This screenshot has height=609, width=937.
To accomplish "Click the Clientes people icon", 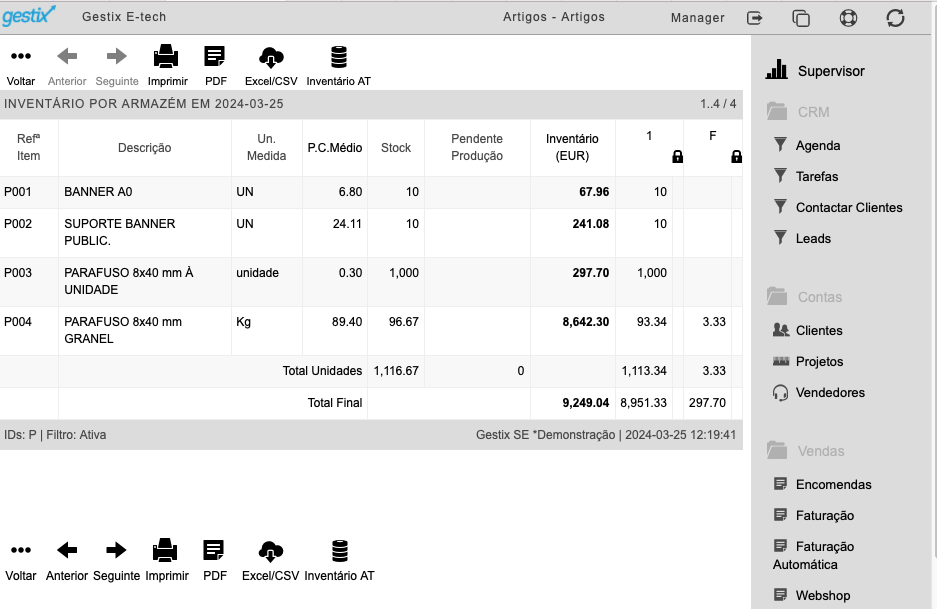I will [x=780, y=329].
